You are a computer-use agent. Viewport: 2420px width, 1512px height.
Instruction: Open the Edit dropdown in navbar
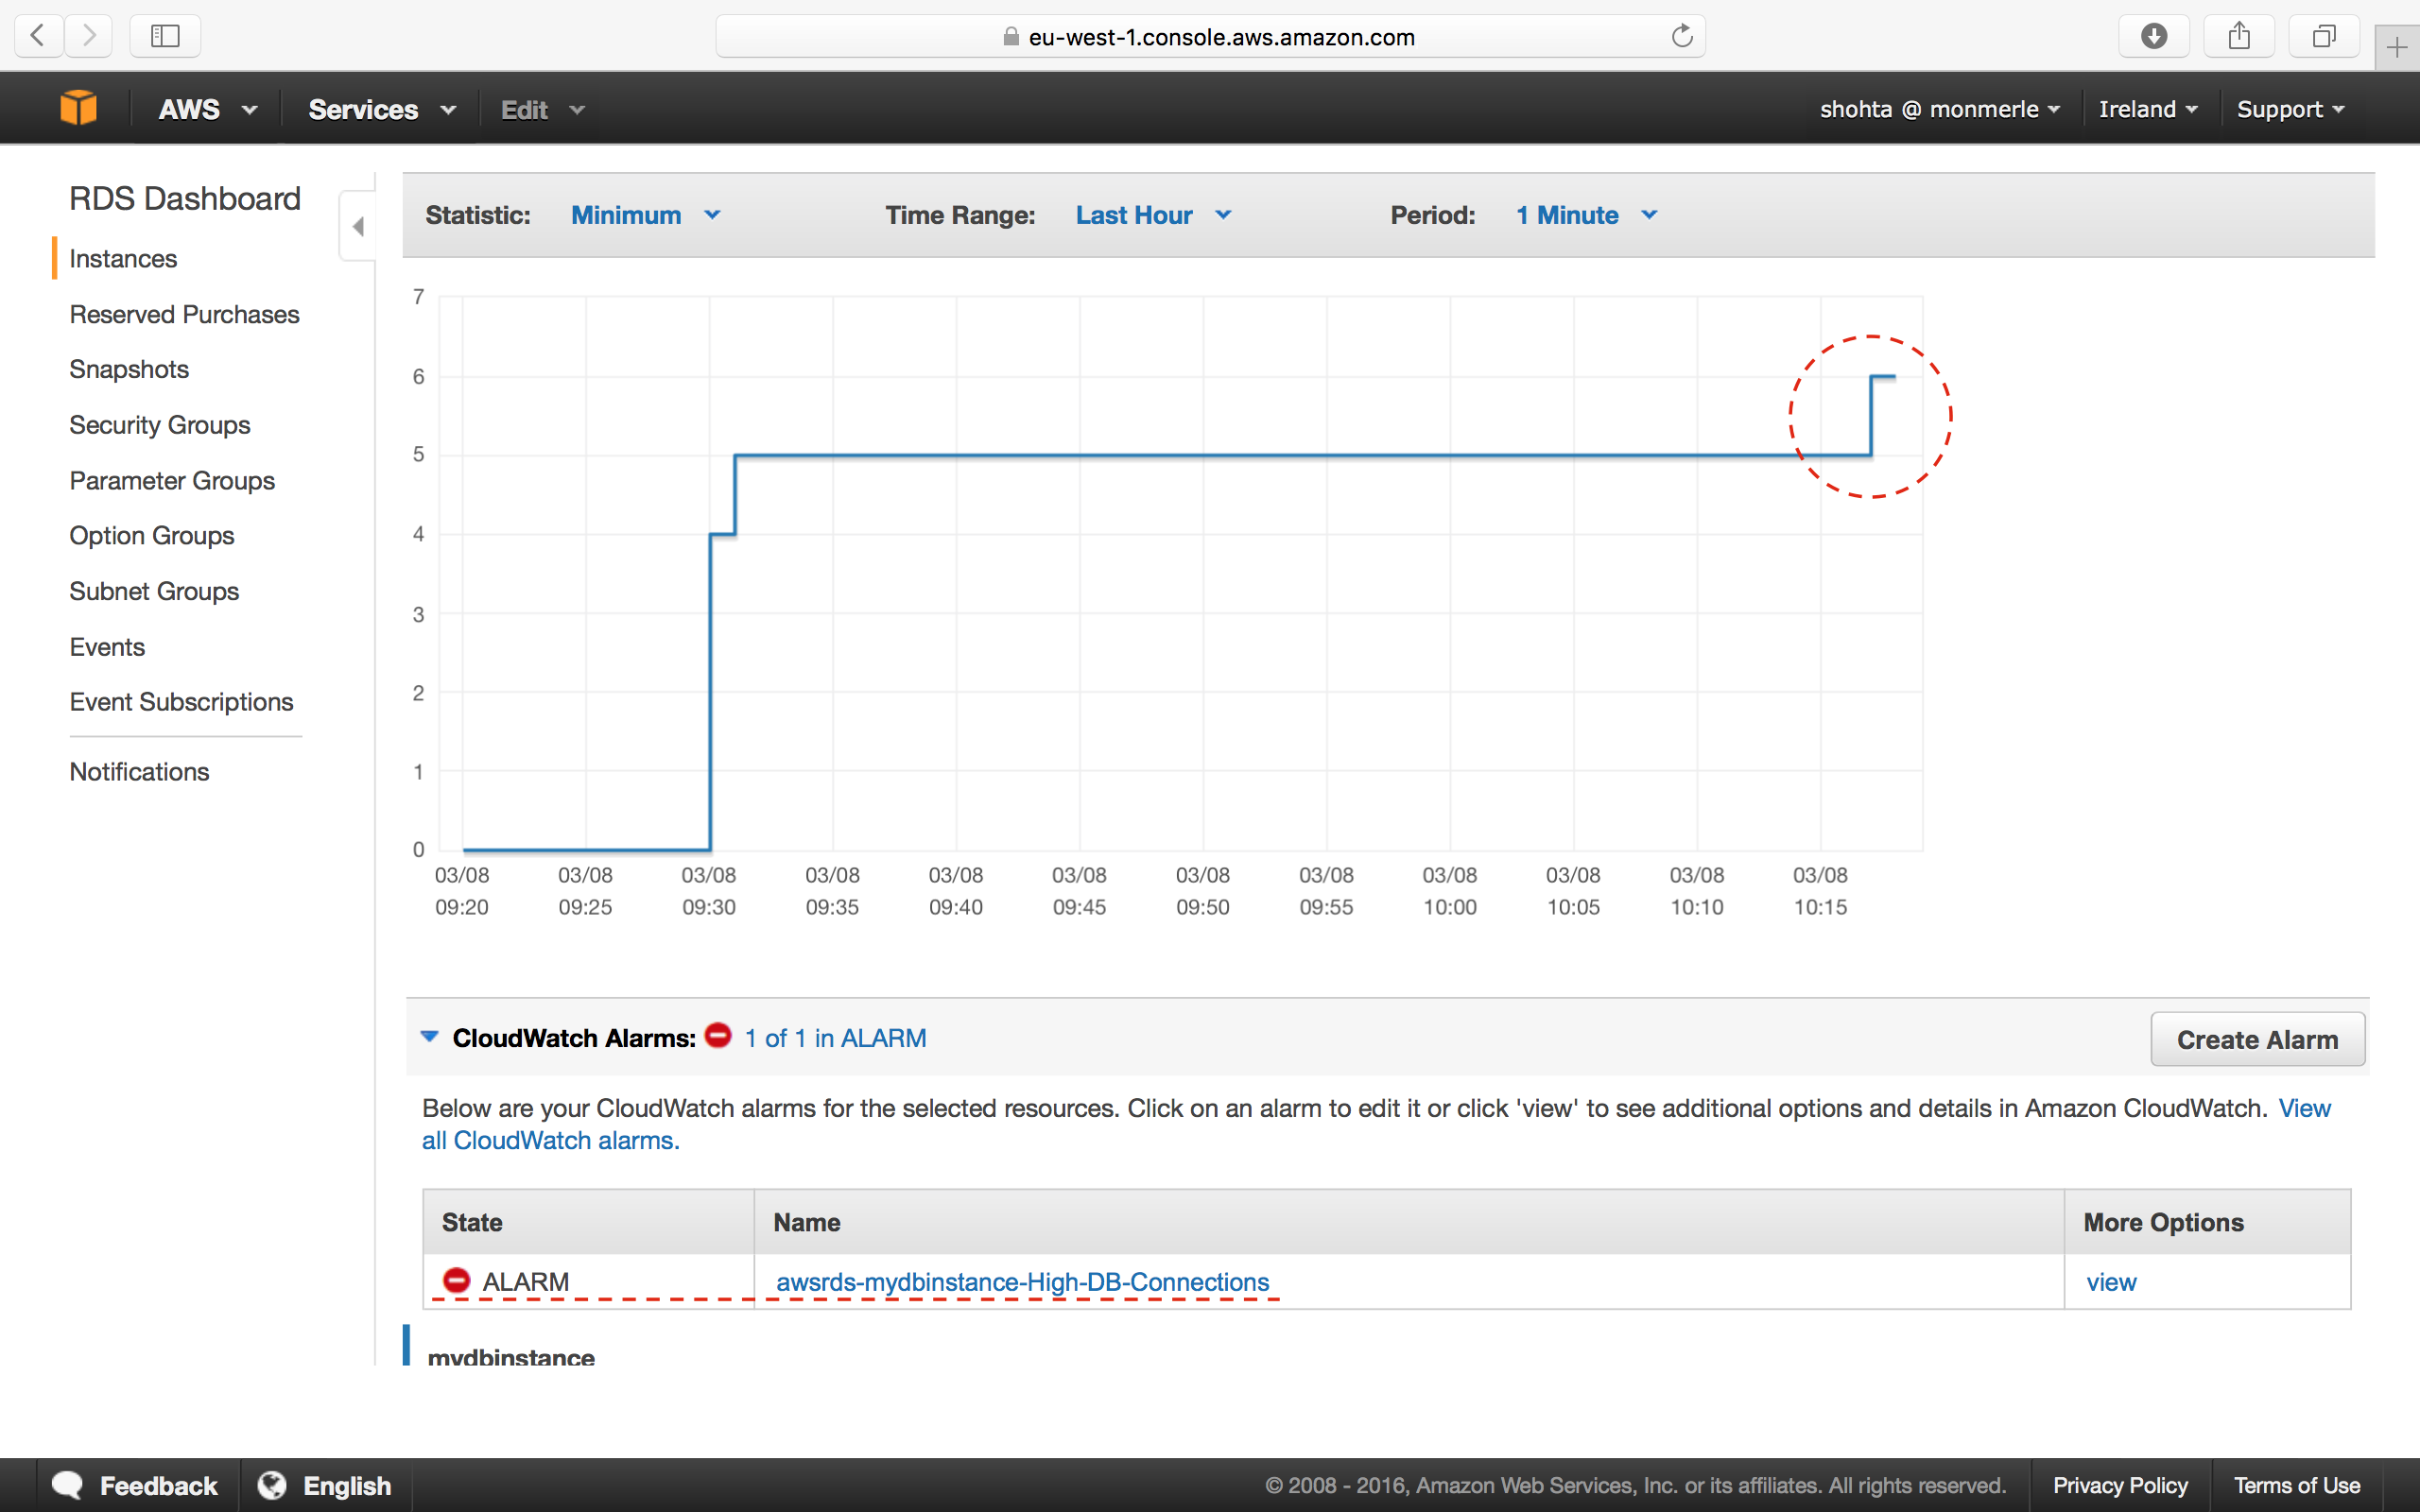tap(542, 109)
